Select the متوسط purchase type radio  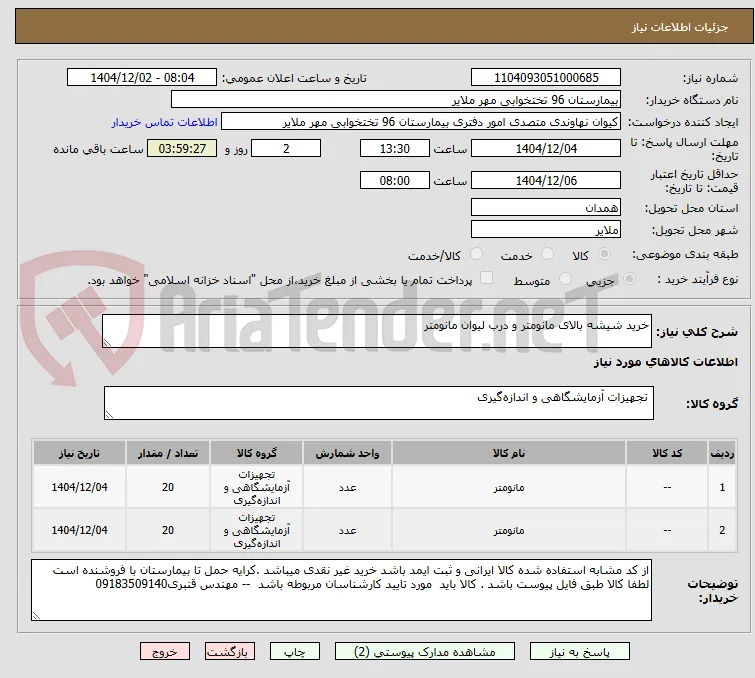[565, 279]
